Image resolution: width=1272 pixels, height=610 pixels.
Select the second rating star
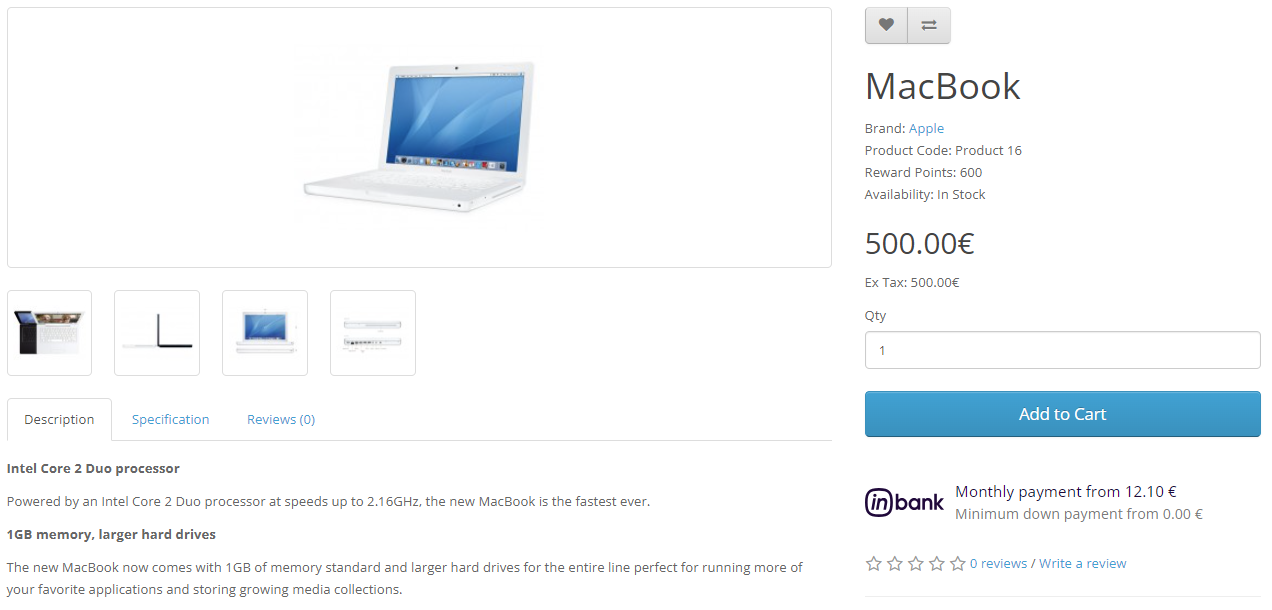895,564
